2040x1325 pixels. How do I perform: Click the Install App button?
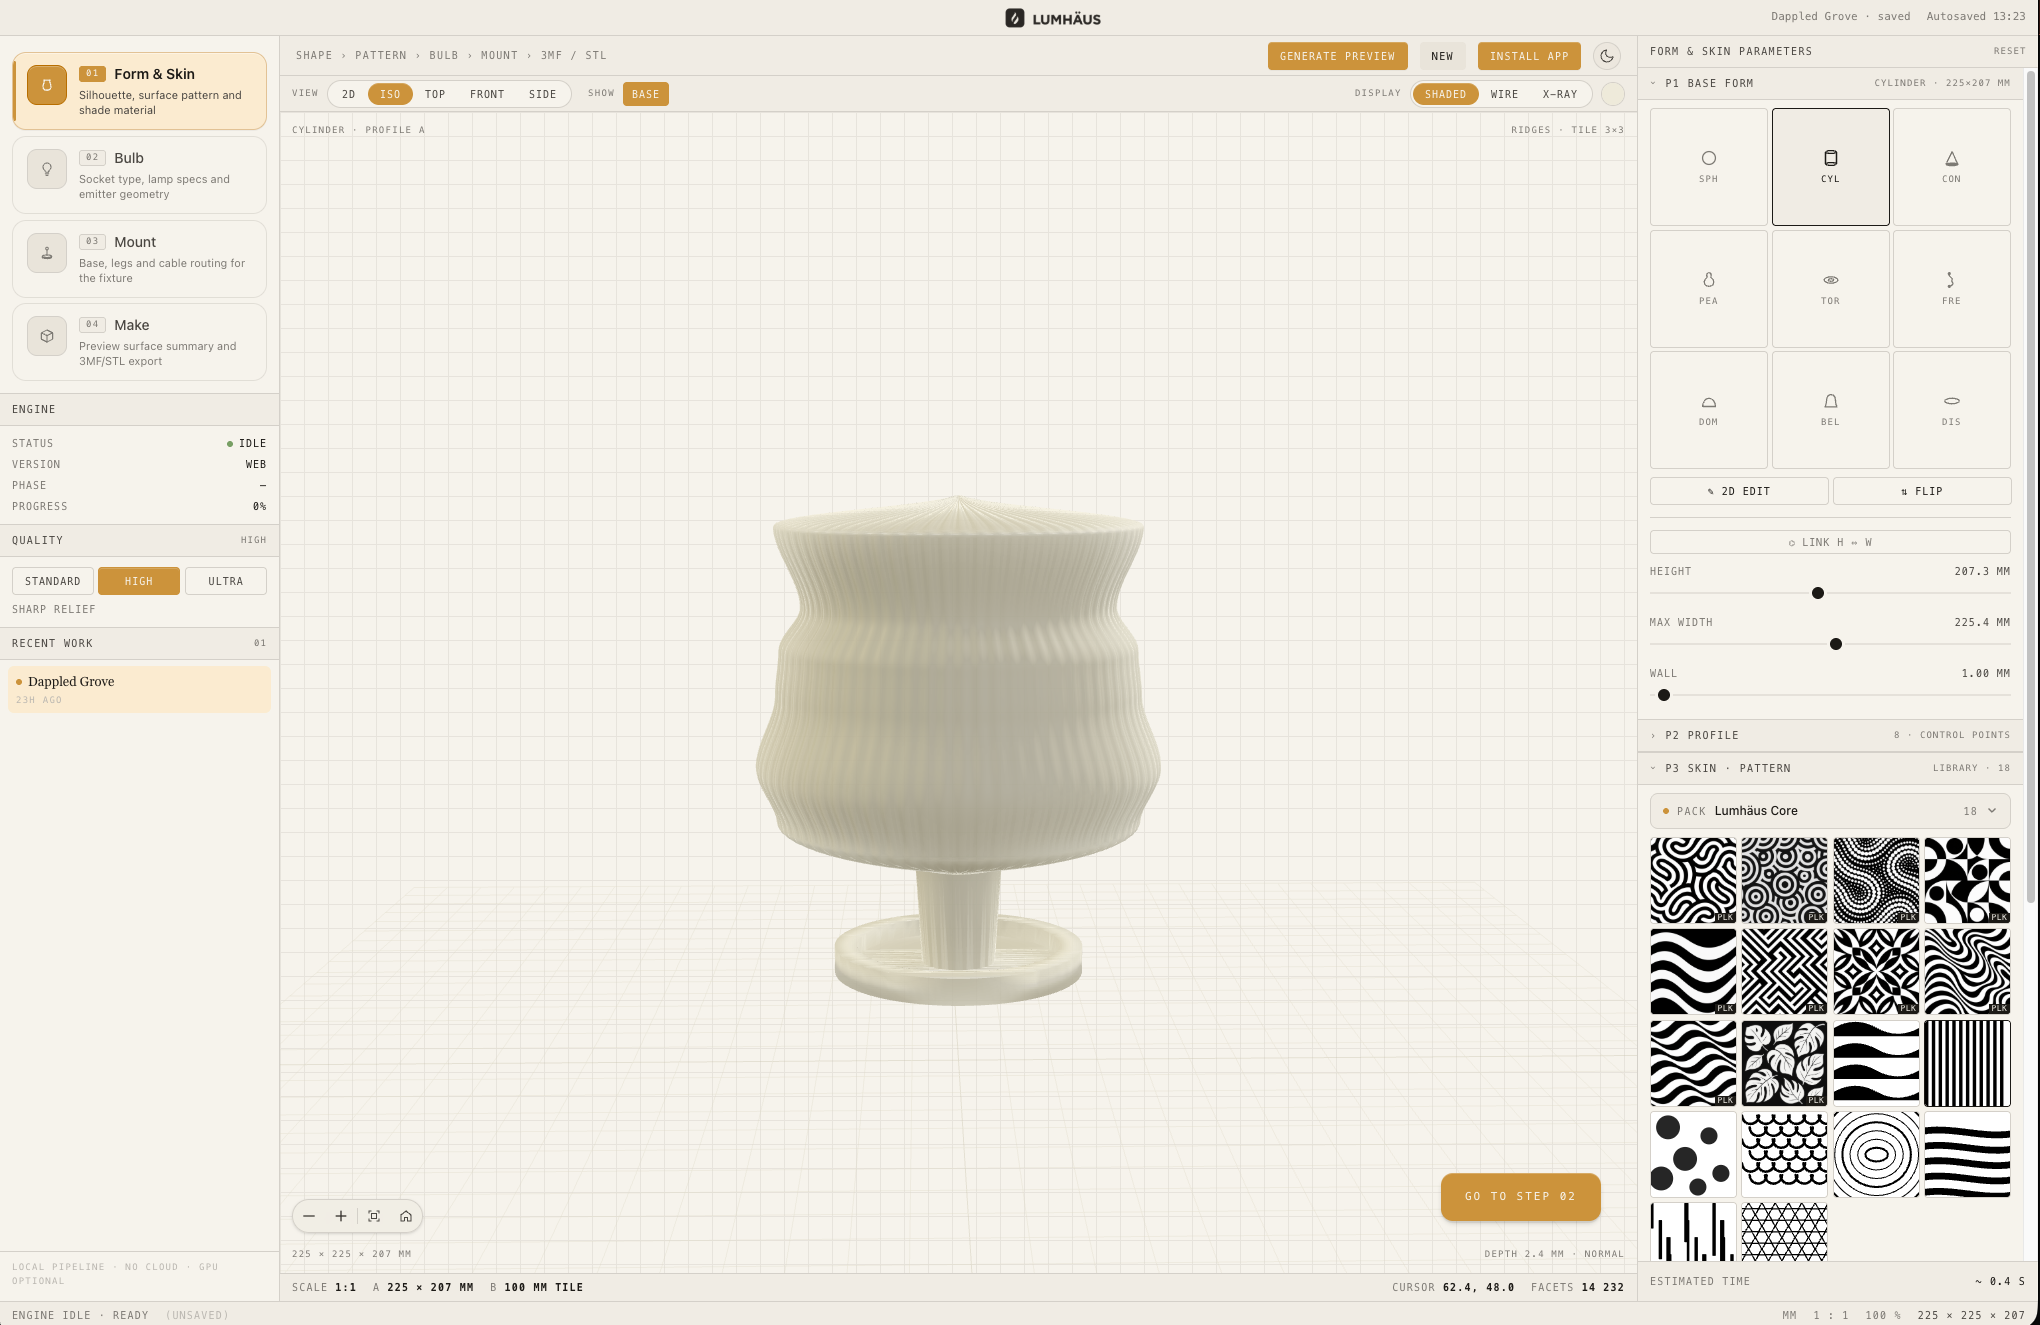tap(1529, 56)
